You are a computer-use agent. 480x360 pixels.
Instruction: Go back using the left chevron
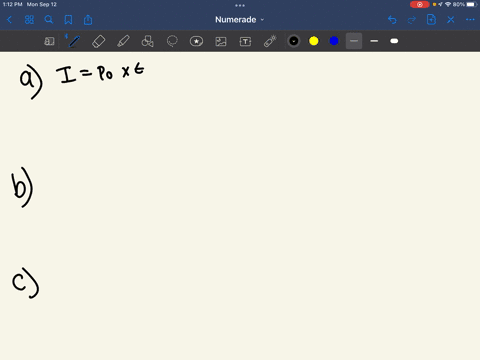pos(9,20)
